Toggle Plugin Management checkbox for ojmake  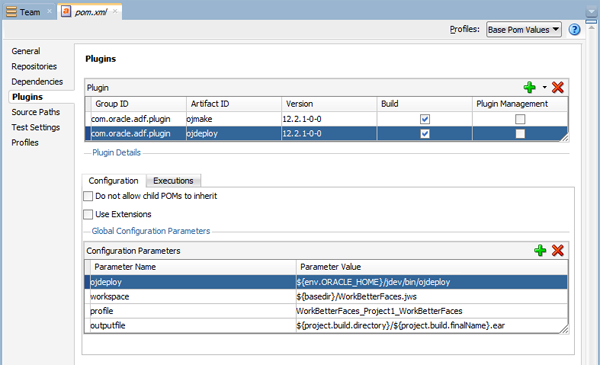click(520, 119)
